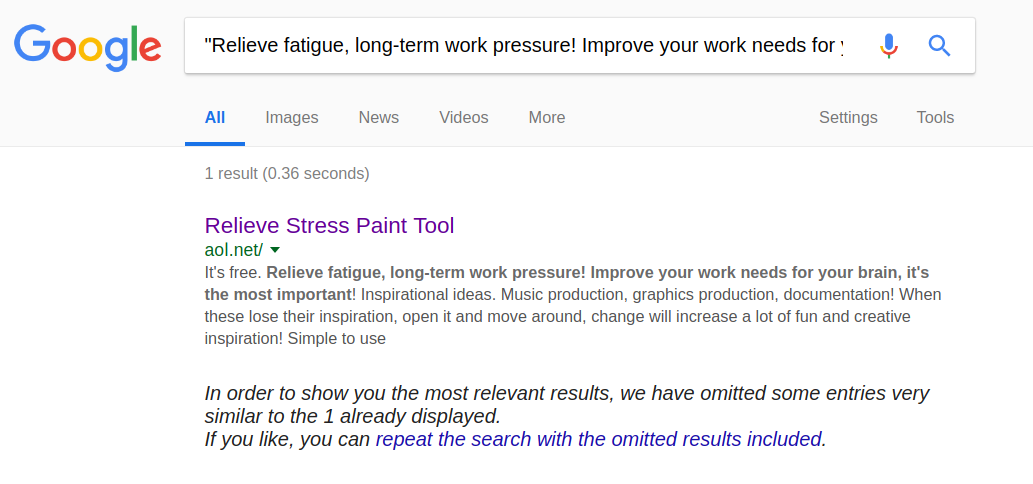Click the Google logo
This screenshot has height=484, width=1033.
click(x=88, y=47)
